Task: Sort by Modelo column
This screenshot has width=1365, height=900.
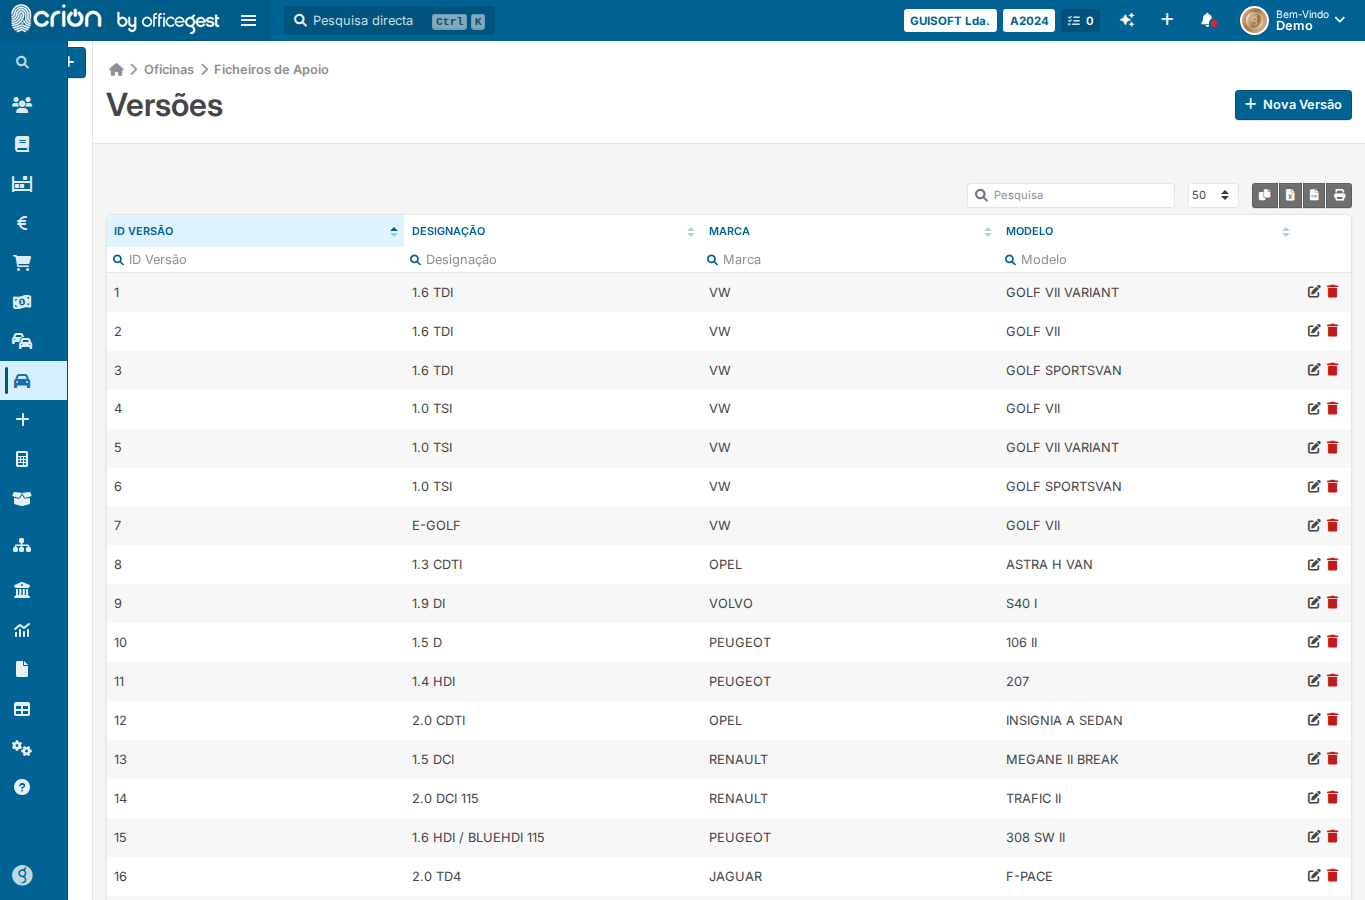Action: 1147,231
